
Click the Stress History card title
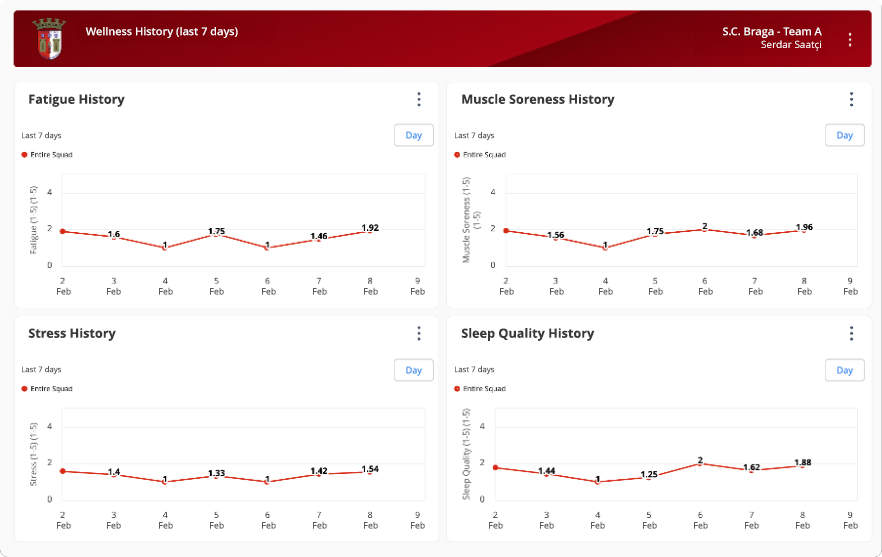point(72,334)
